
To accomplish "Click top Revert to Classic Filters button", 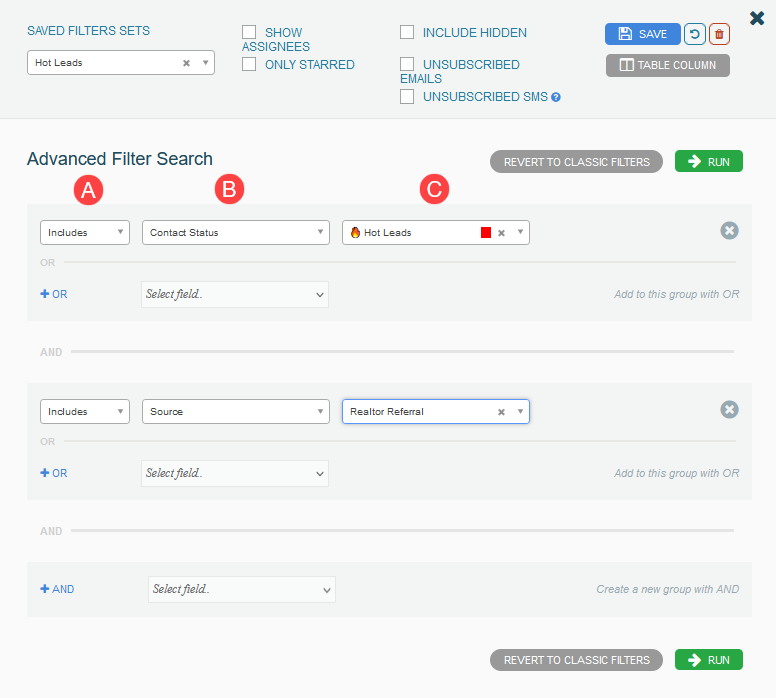I will [576, 162].
